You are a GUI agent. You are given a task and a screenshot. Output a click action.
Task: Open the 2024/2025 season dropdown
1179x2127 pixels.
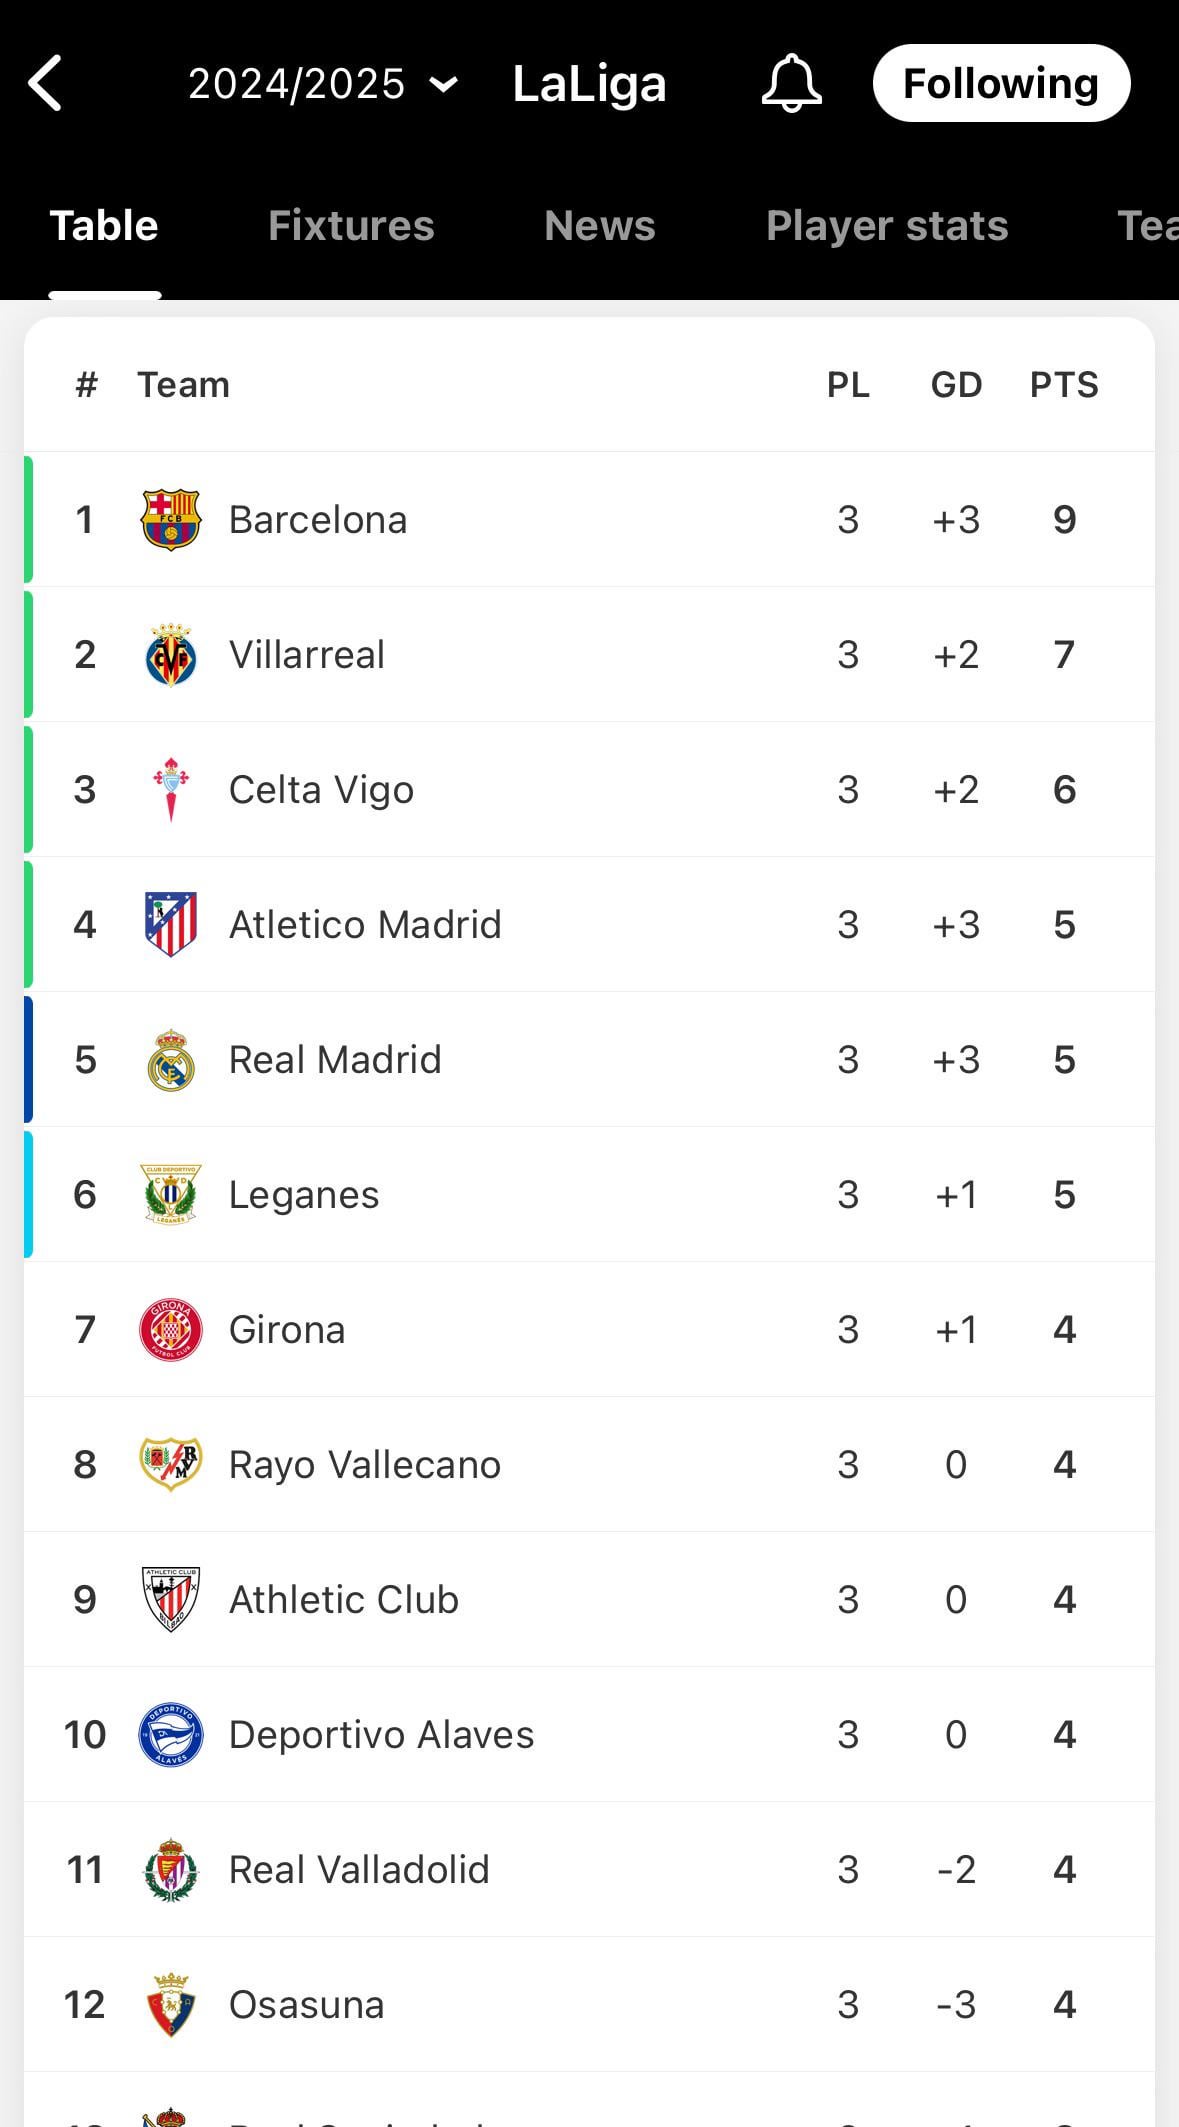[323, 84]
